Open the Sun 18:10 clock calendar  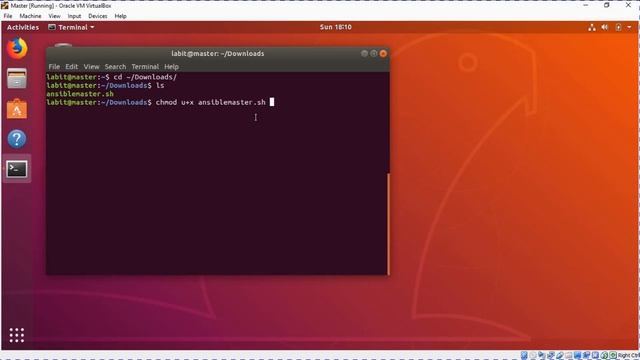336,27
